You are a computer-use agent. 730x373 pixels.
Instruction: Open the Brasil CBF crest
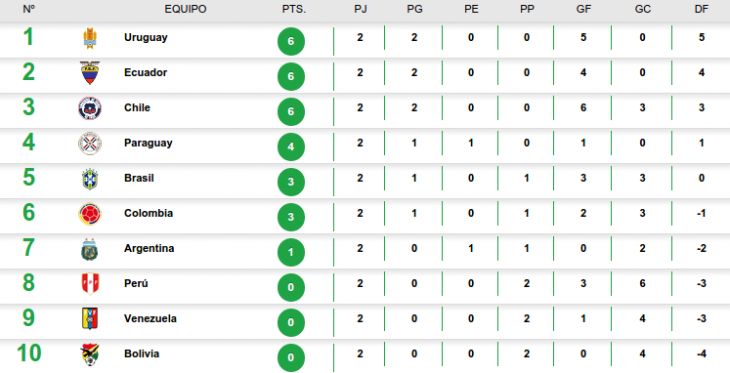pyautogui.click(x=90, y=178)
